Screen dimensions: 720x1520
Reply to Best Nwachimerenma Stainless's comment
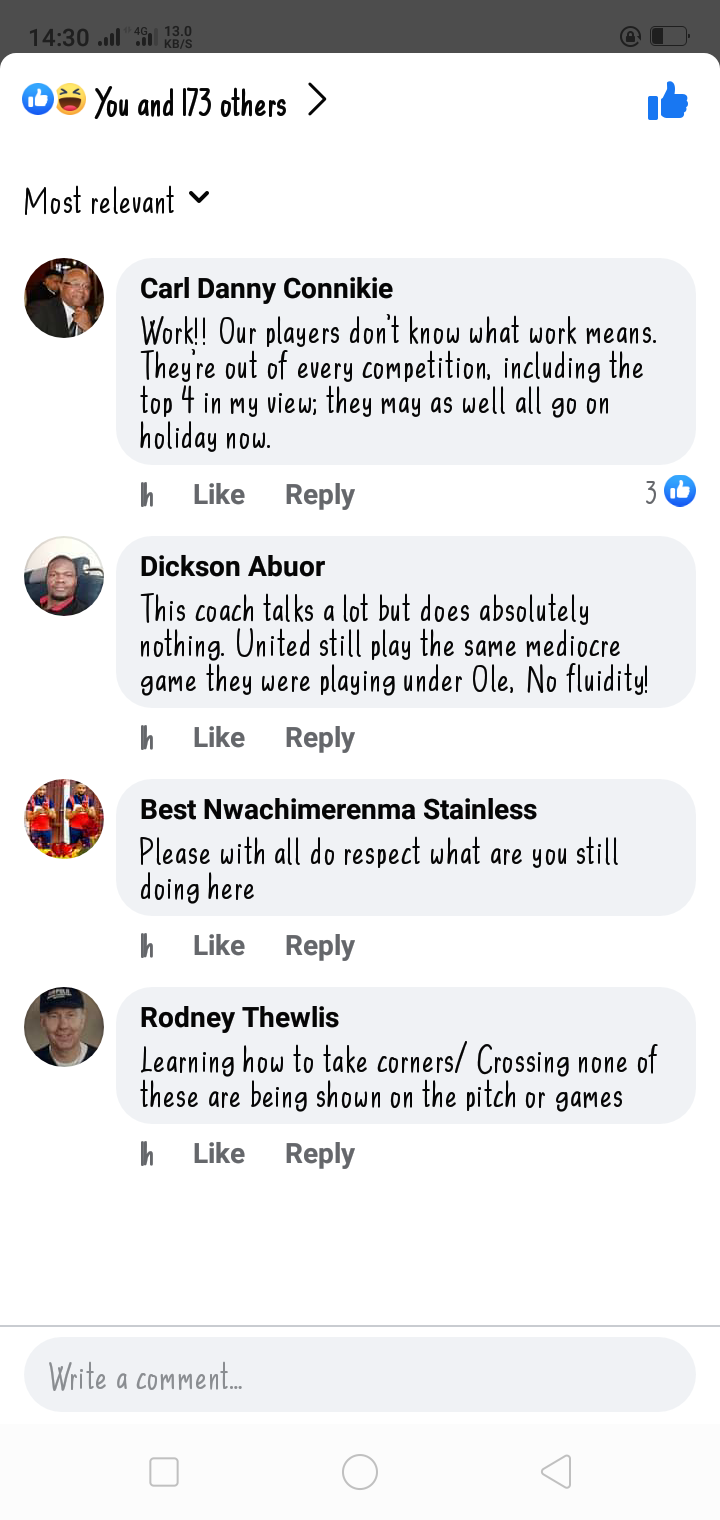320,946
